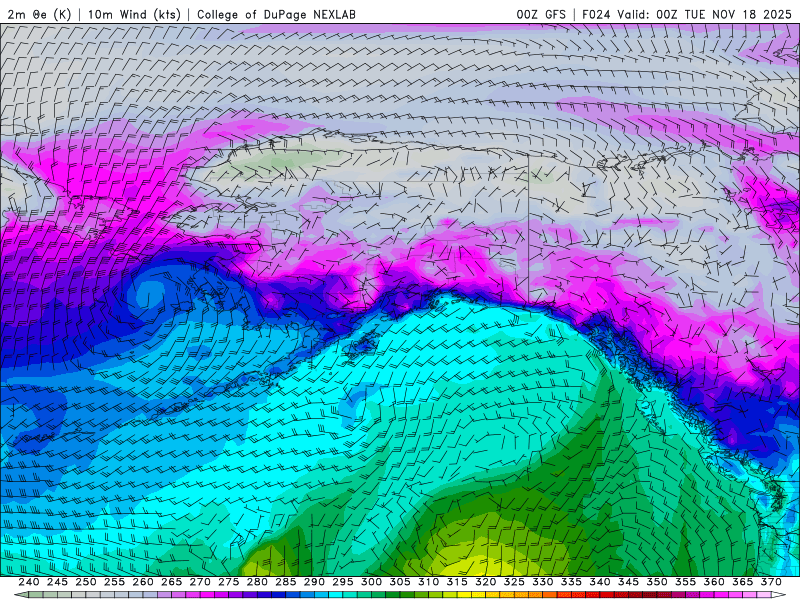Click the 250 color scale label
Screen dimensions: 800x600
tap(86, 582)
